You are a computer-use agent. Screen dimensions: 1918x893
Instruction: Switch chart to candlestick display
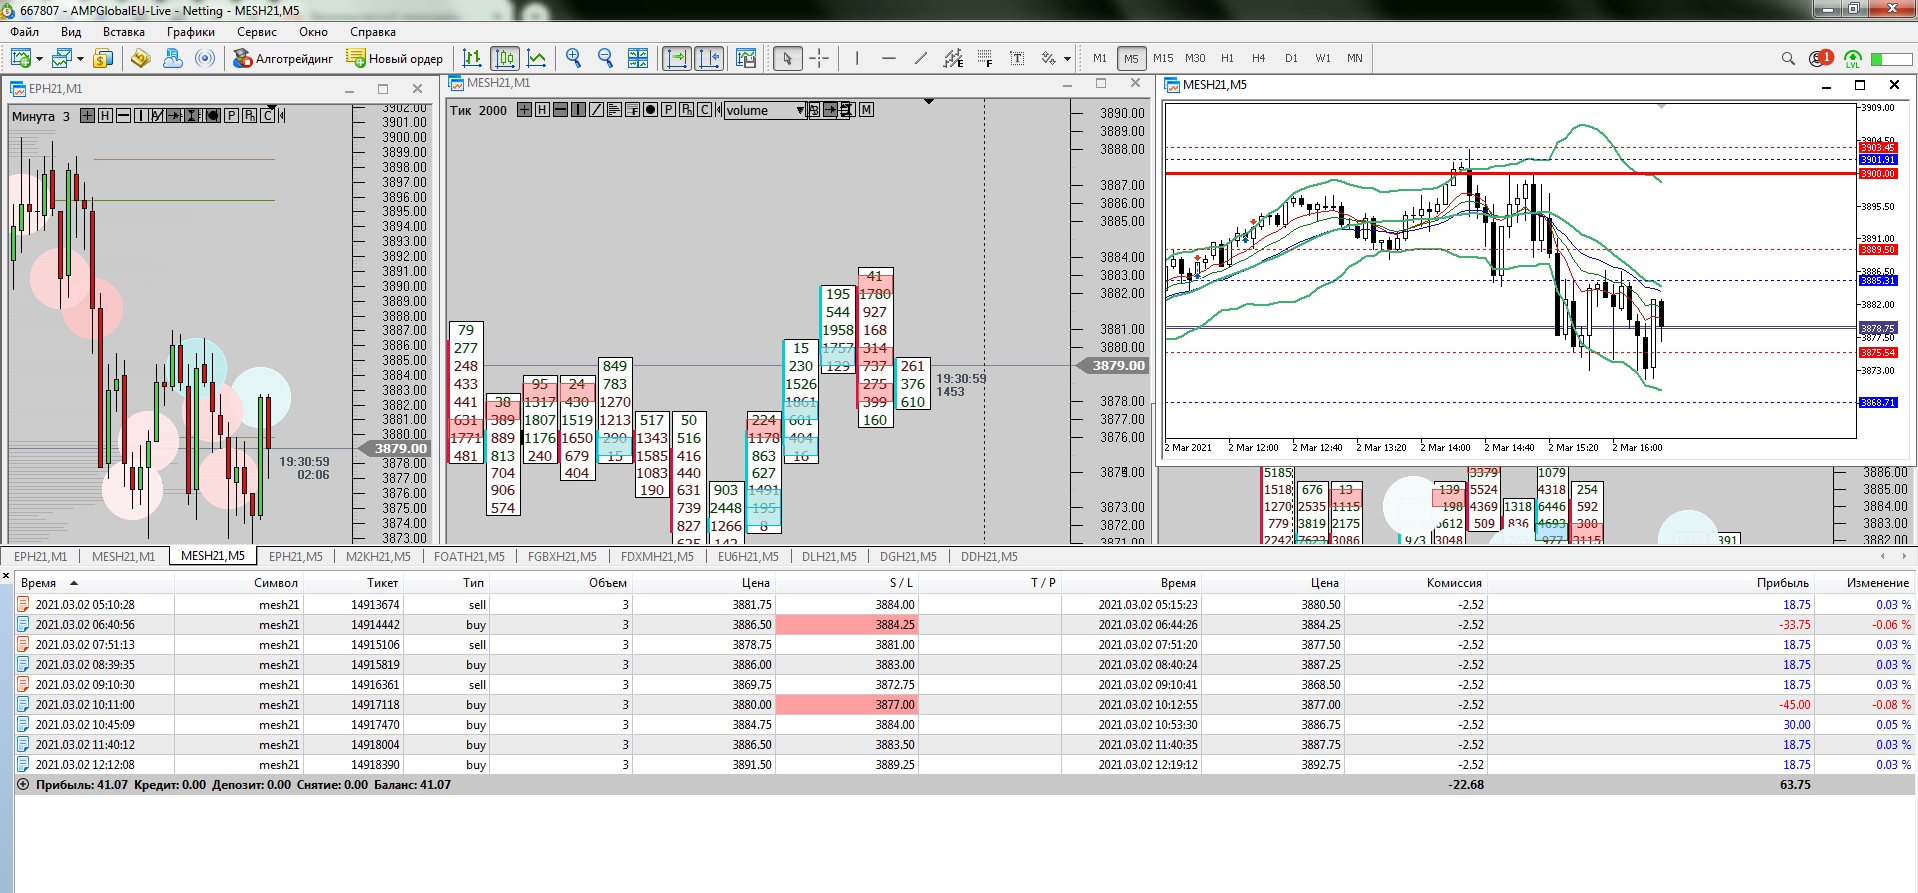click(505, 58)
